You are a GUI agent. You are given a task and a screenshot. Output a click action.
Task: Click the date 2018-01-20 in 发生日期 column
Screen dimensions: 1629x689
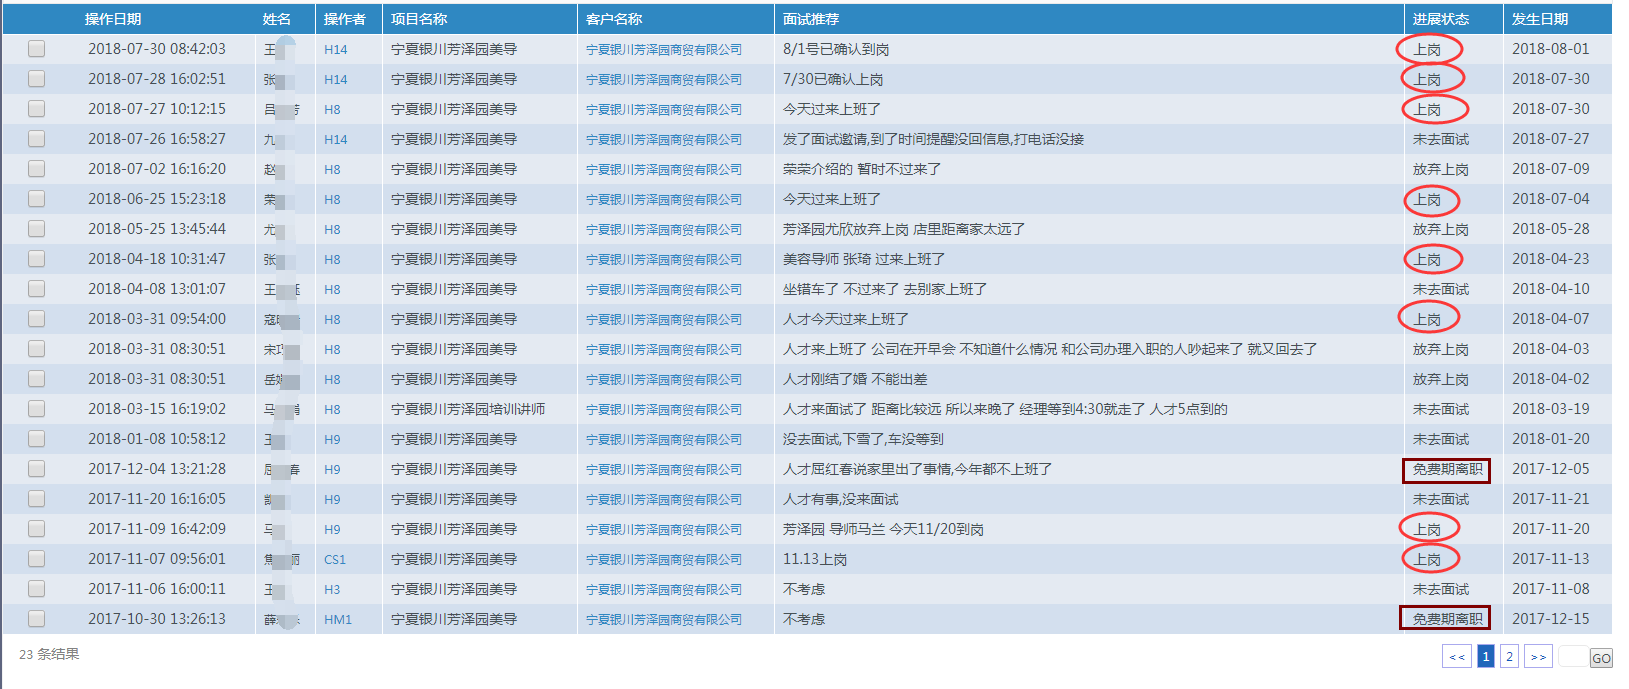coord(1550,439)
